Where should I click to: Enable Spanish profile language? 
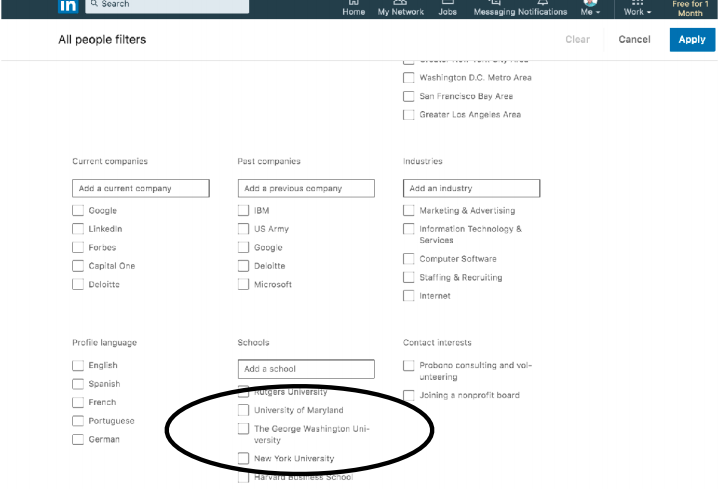coord(78,384)
